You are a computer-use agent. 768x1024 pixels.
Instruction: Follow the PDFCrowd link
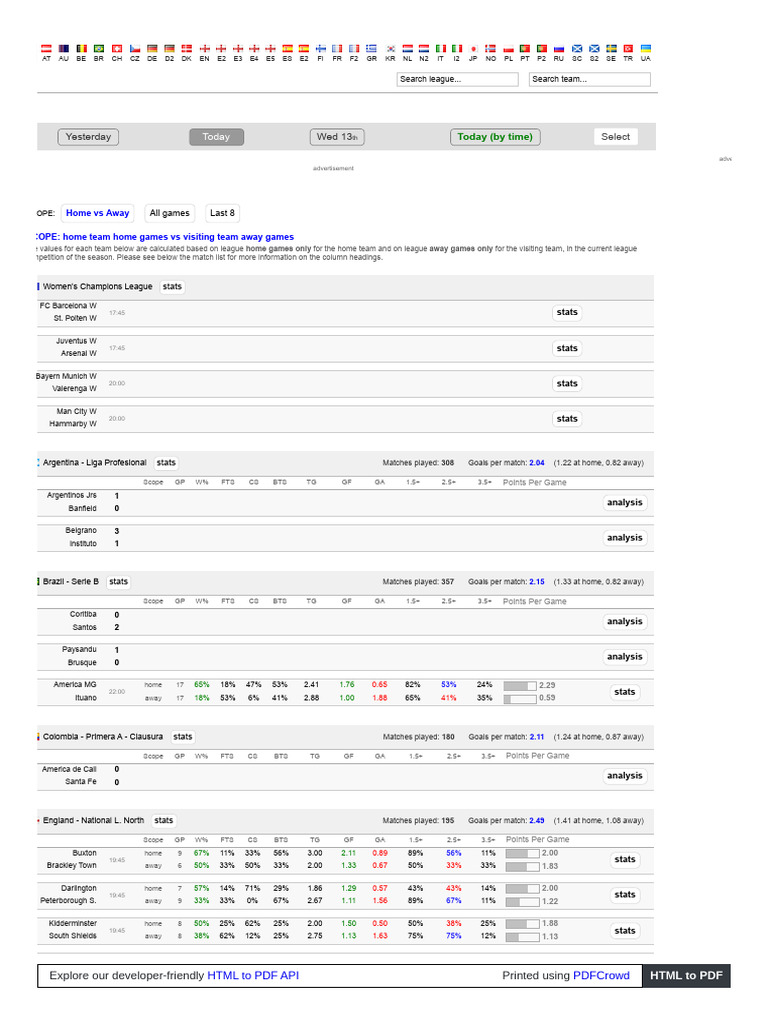pos(601,976)
